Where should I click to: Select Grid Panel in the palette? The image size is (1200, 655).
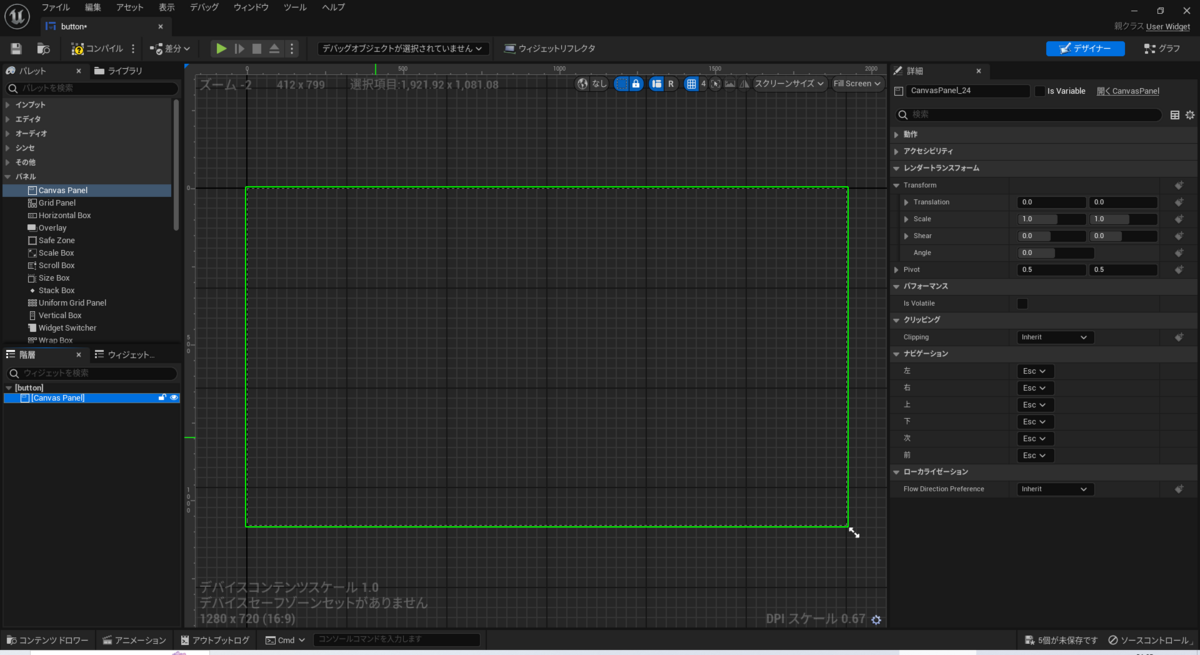coord(57,203)
